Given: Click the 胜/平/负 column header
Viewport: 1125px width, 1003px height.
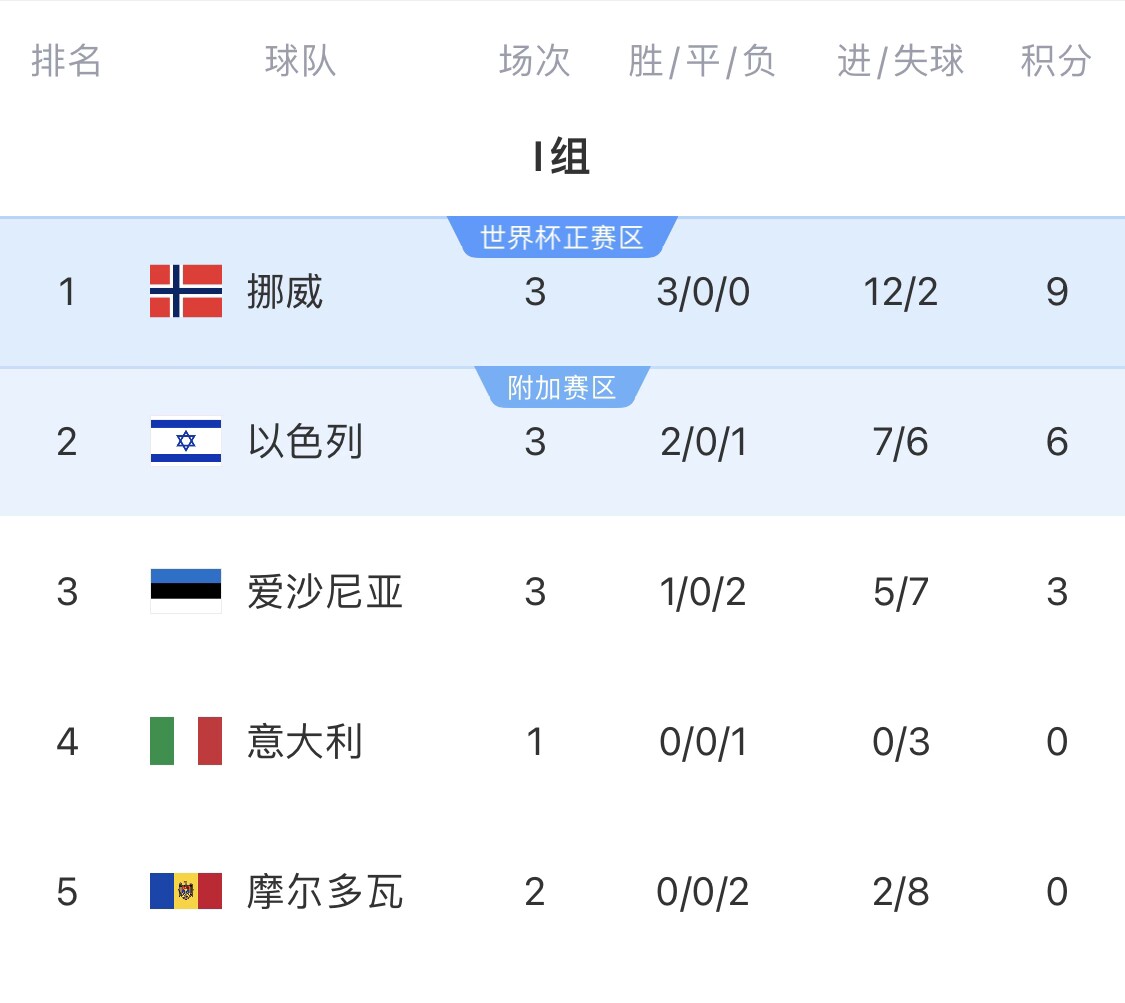Looking at the screenshot, I should click(703, 61).
